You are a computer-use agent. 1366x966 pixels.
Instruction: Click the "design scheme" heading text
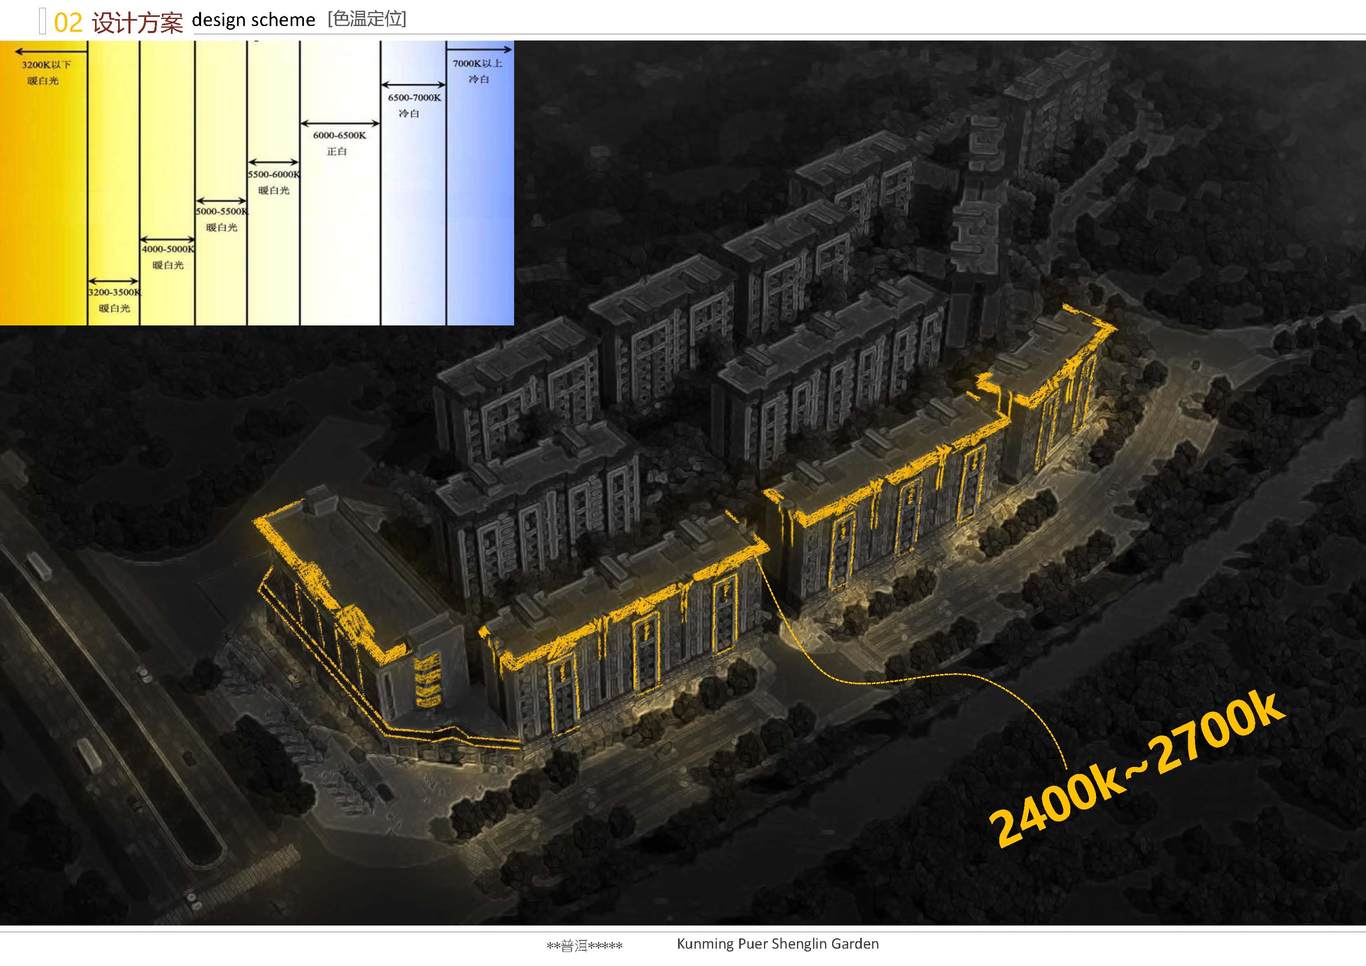pyautogui.click(x=253, y=20)
